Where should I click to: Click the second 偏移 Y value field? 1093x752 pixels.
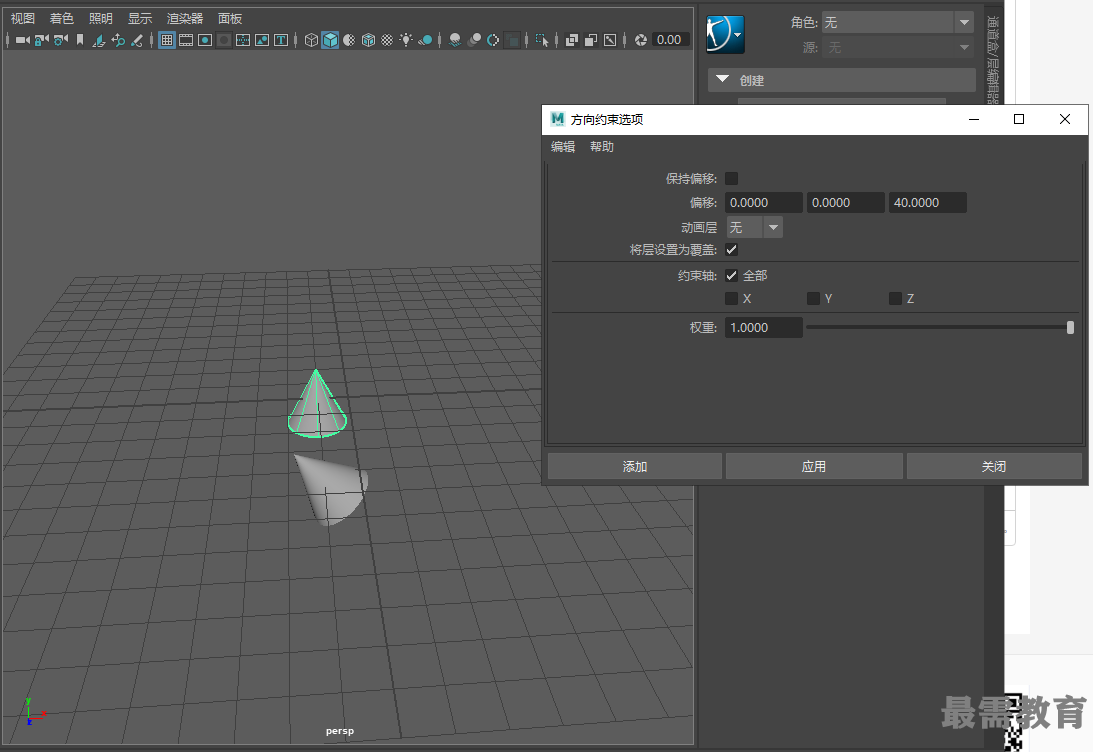(846, 203)
